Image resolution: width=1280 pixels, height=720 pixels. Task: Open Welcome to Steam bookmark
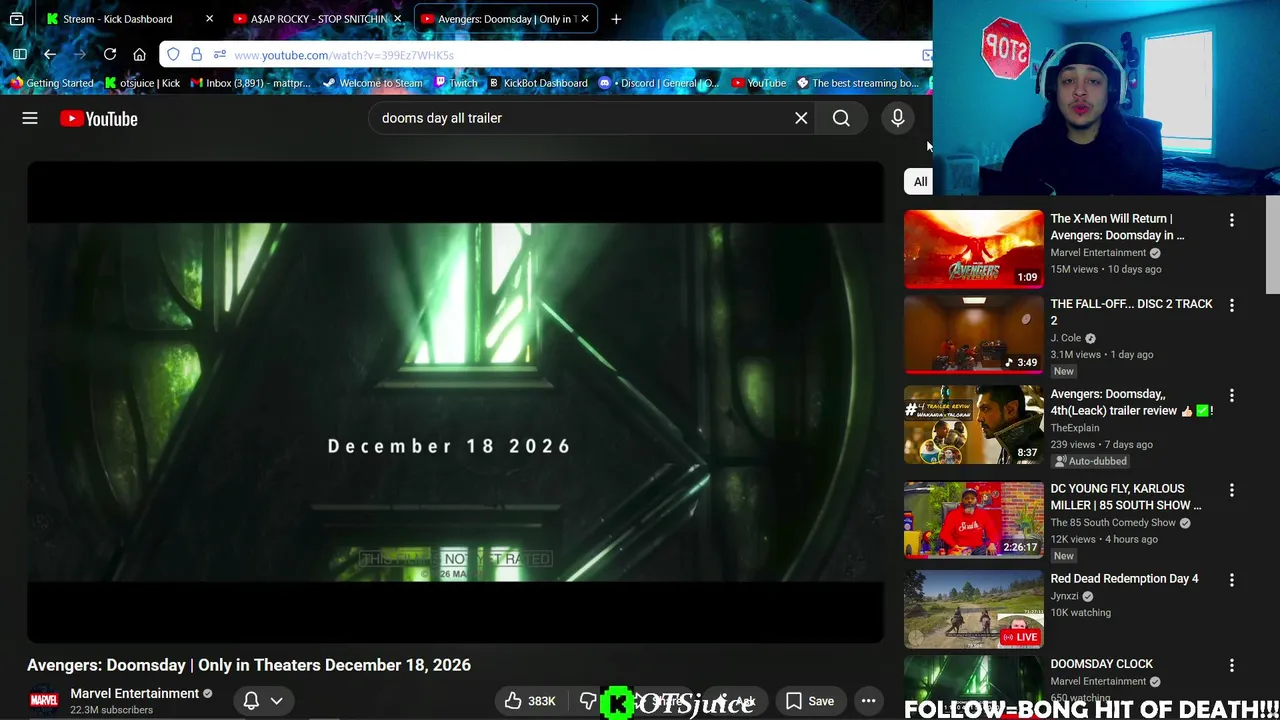372,83
